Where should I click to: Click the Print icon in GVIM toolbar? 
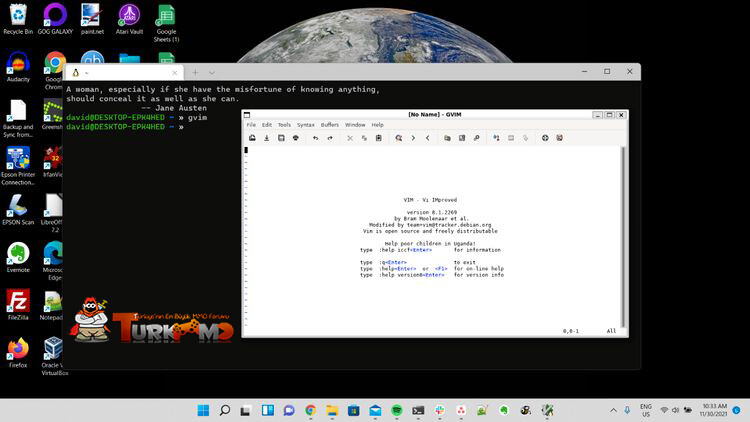pos(296,138)
